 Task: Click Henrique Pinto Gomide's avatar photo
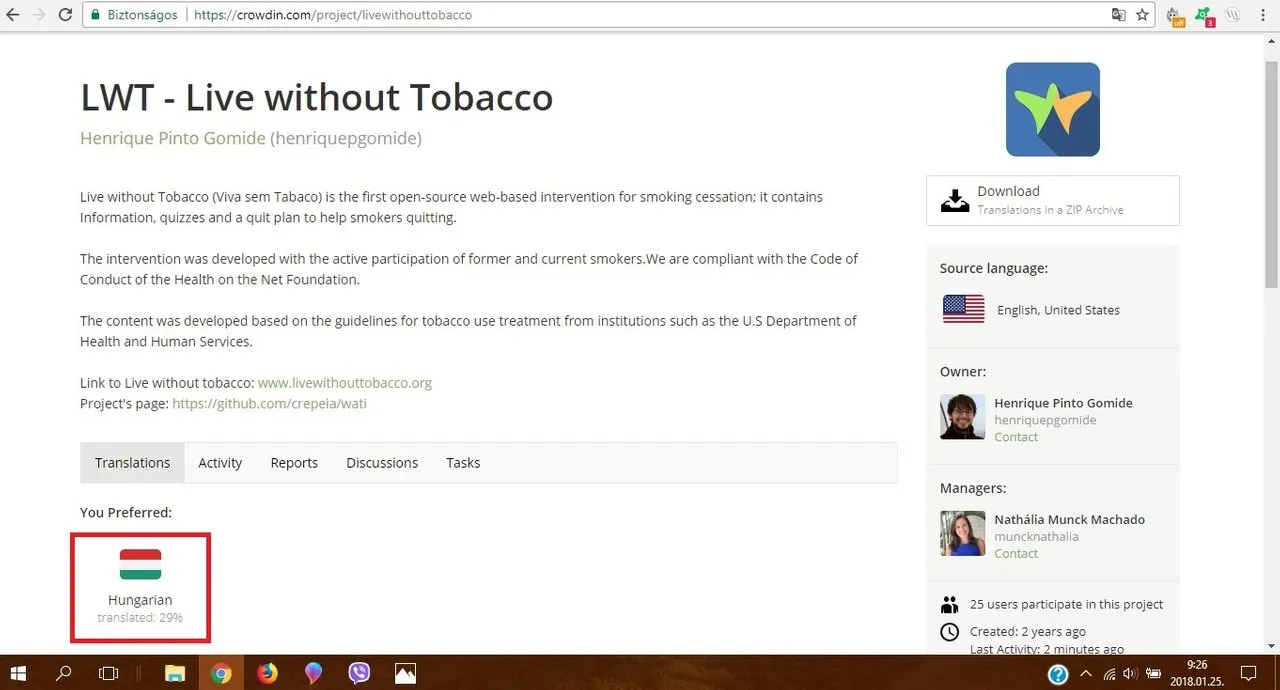962,416
